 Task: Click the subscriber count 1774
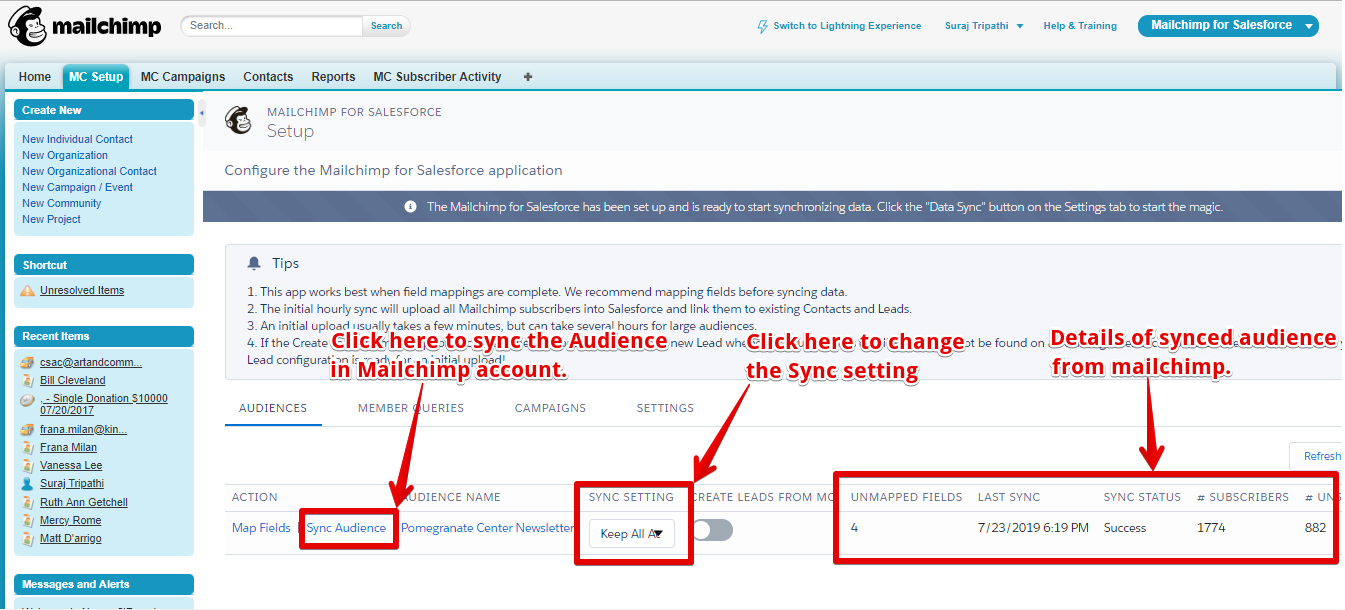[x=1211, y=528]
